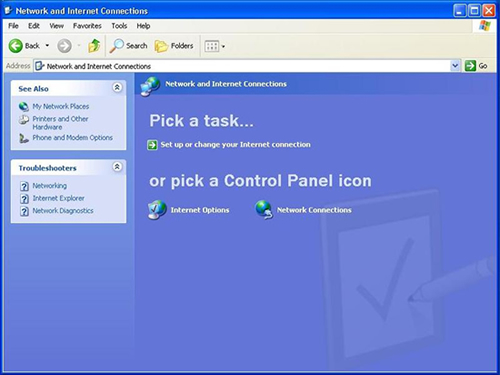Open the Tools menu
The height and width of the screenshot is (375, 500).
click(119, 26)
